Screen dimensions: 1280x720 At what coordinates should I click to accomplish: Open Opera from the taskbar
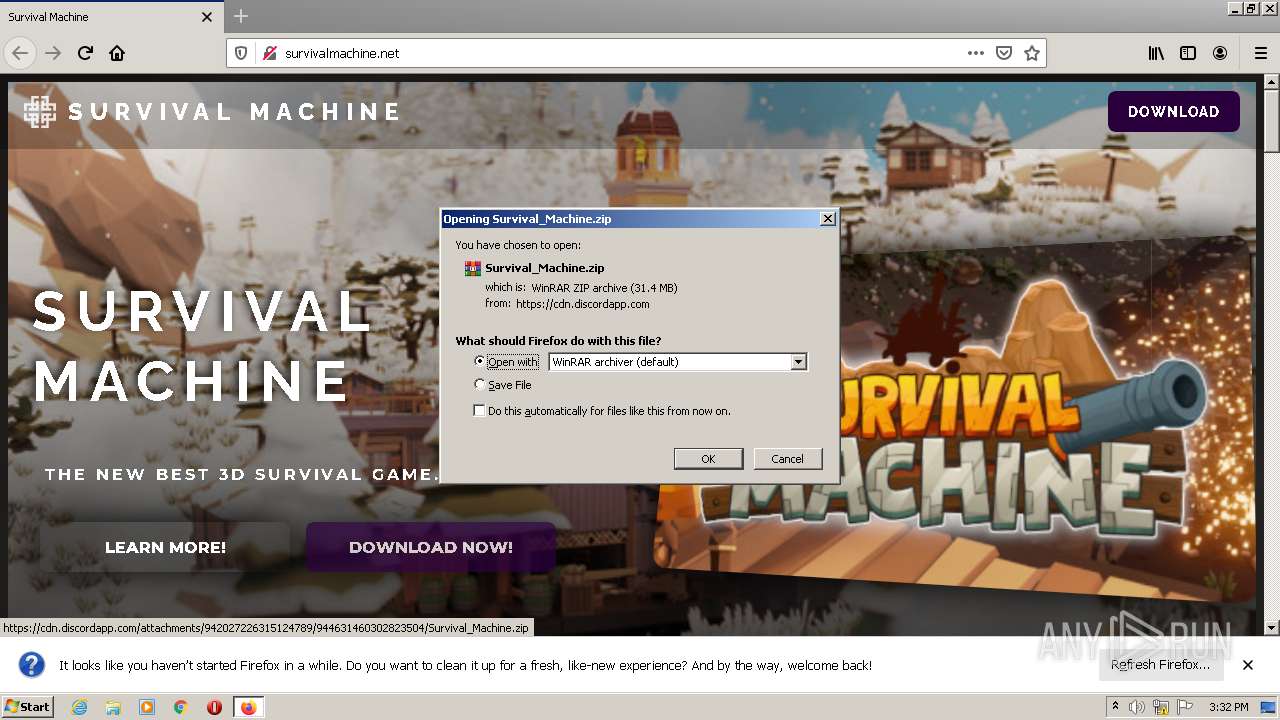pos(214,707)
